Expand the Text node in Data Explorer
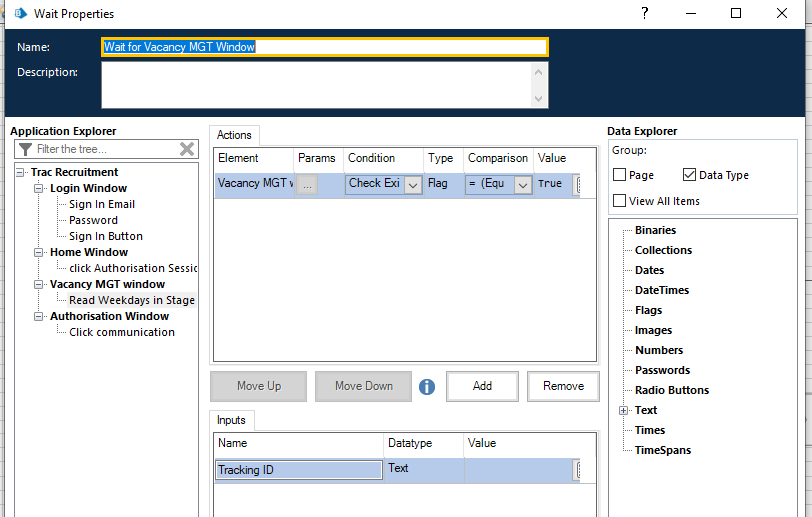 pyautogui.click(x=623, y=410)
